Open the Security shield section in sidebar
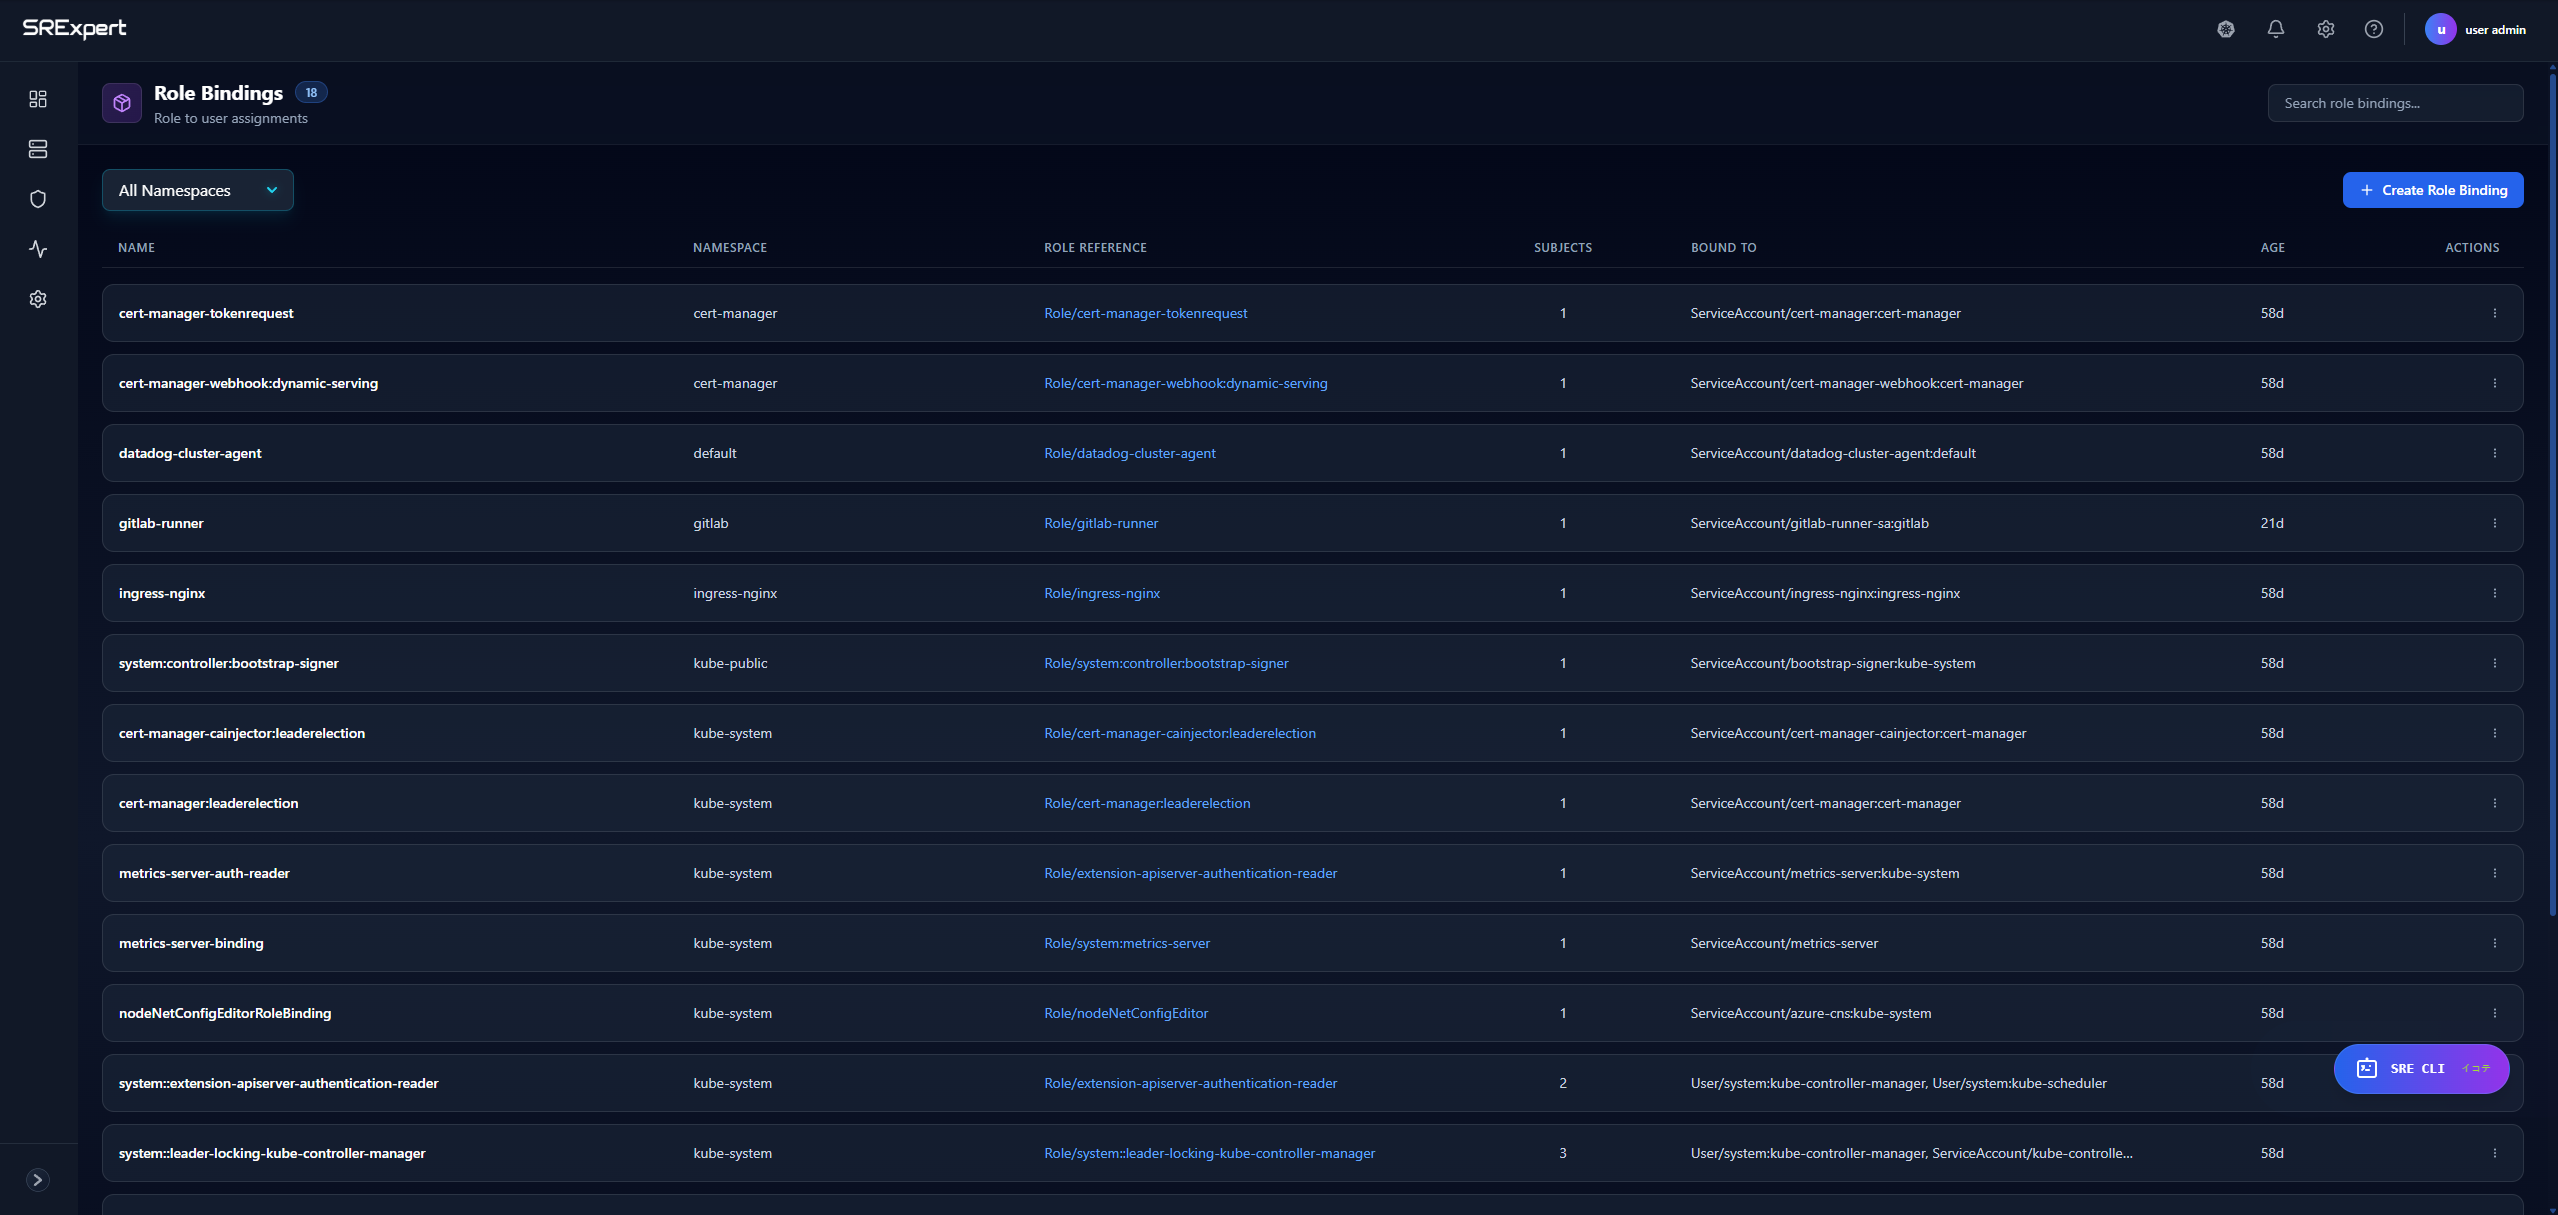The image size is (2558, 1215). (x=38, y=198)
